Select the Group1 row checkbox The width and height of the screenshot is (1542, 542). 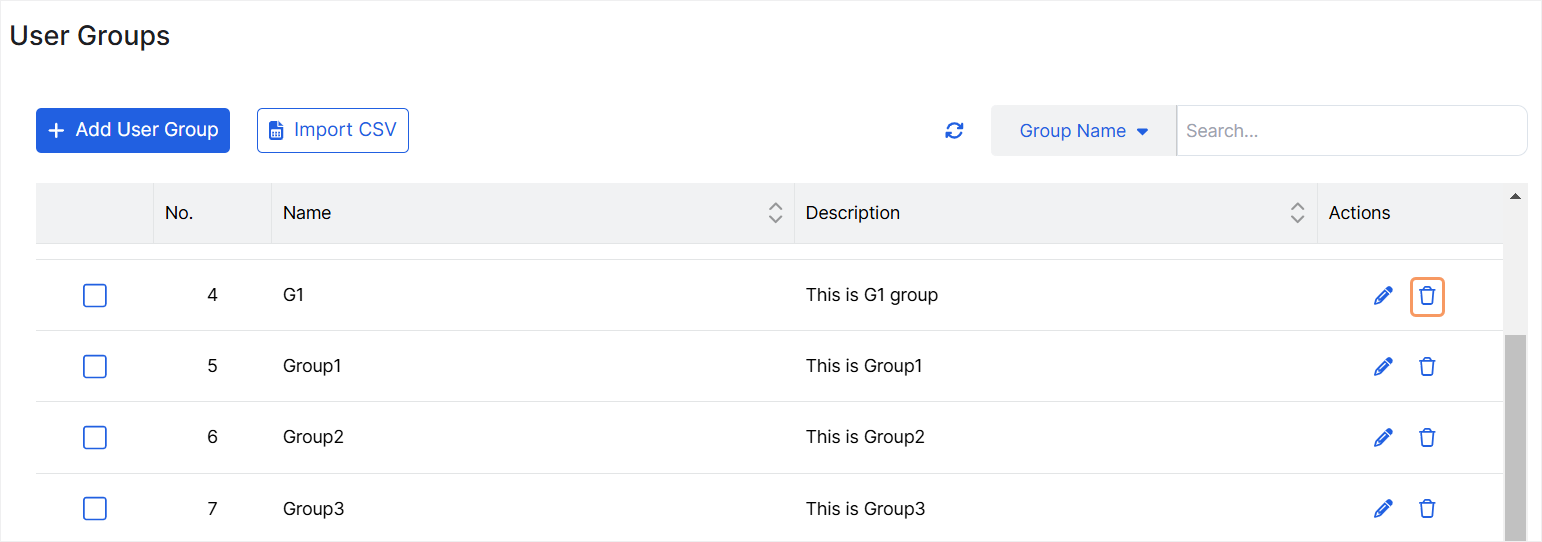pos(95,367)
